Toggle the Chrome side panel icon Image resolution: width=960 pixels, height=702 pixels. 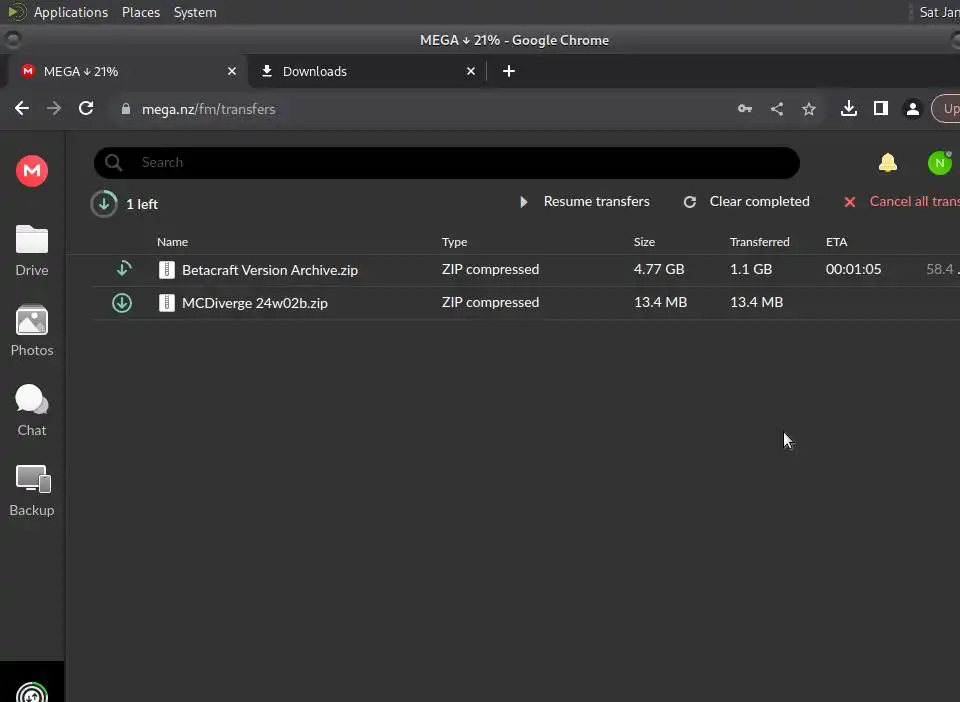880,109
